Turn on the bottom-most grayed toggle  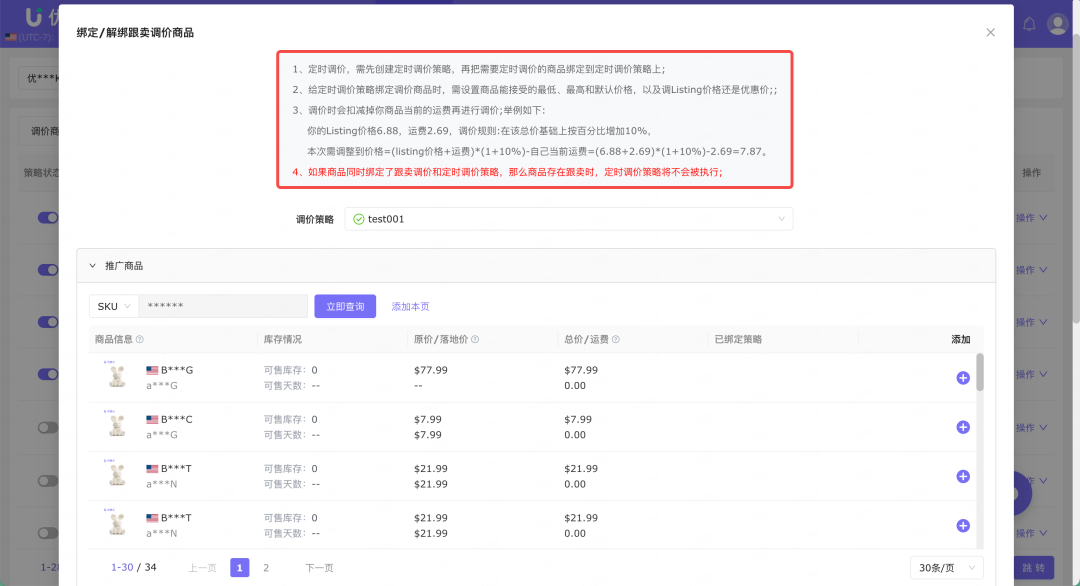tap(48, 534)
